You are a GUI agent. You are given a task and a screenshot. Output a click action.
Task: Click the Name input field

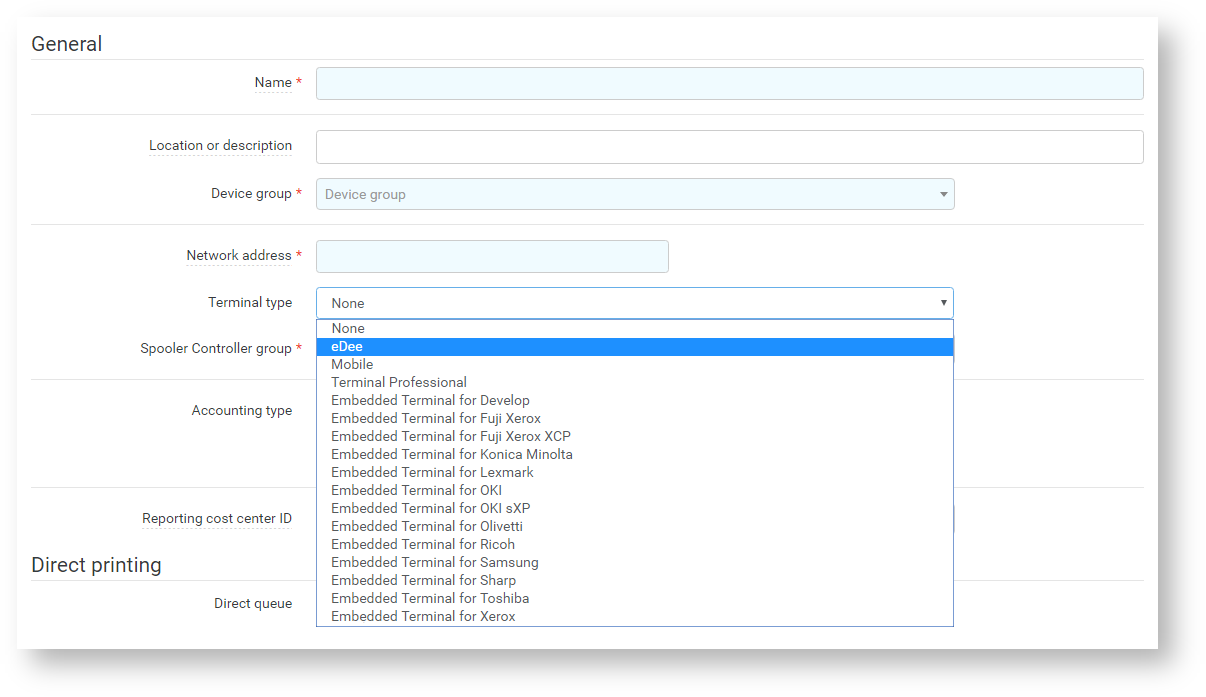pos(729,84)
